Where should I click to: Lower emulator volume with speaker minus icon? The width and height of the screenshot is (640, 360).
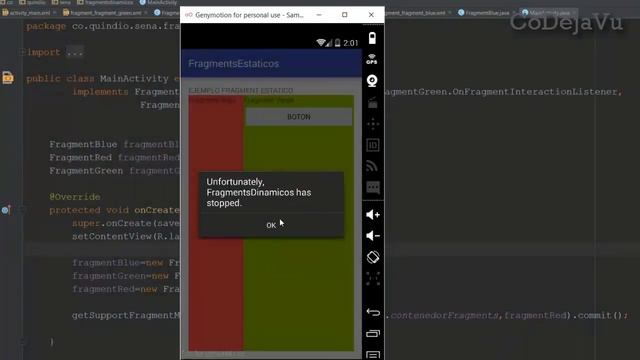pyautogui.click(x=373, y=236)
